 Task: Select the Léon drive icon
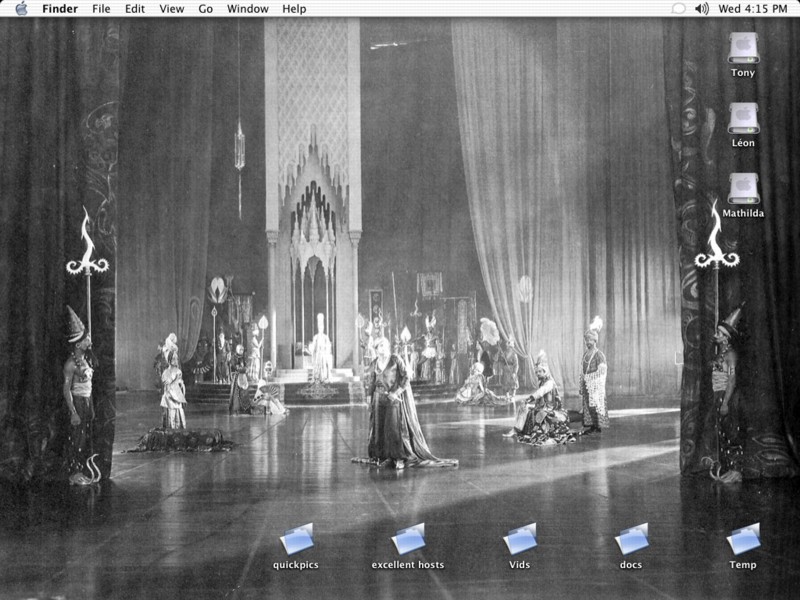743,118
